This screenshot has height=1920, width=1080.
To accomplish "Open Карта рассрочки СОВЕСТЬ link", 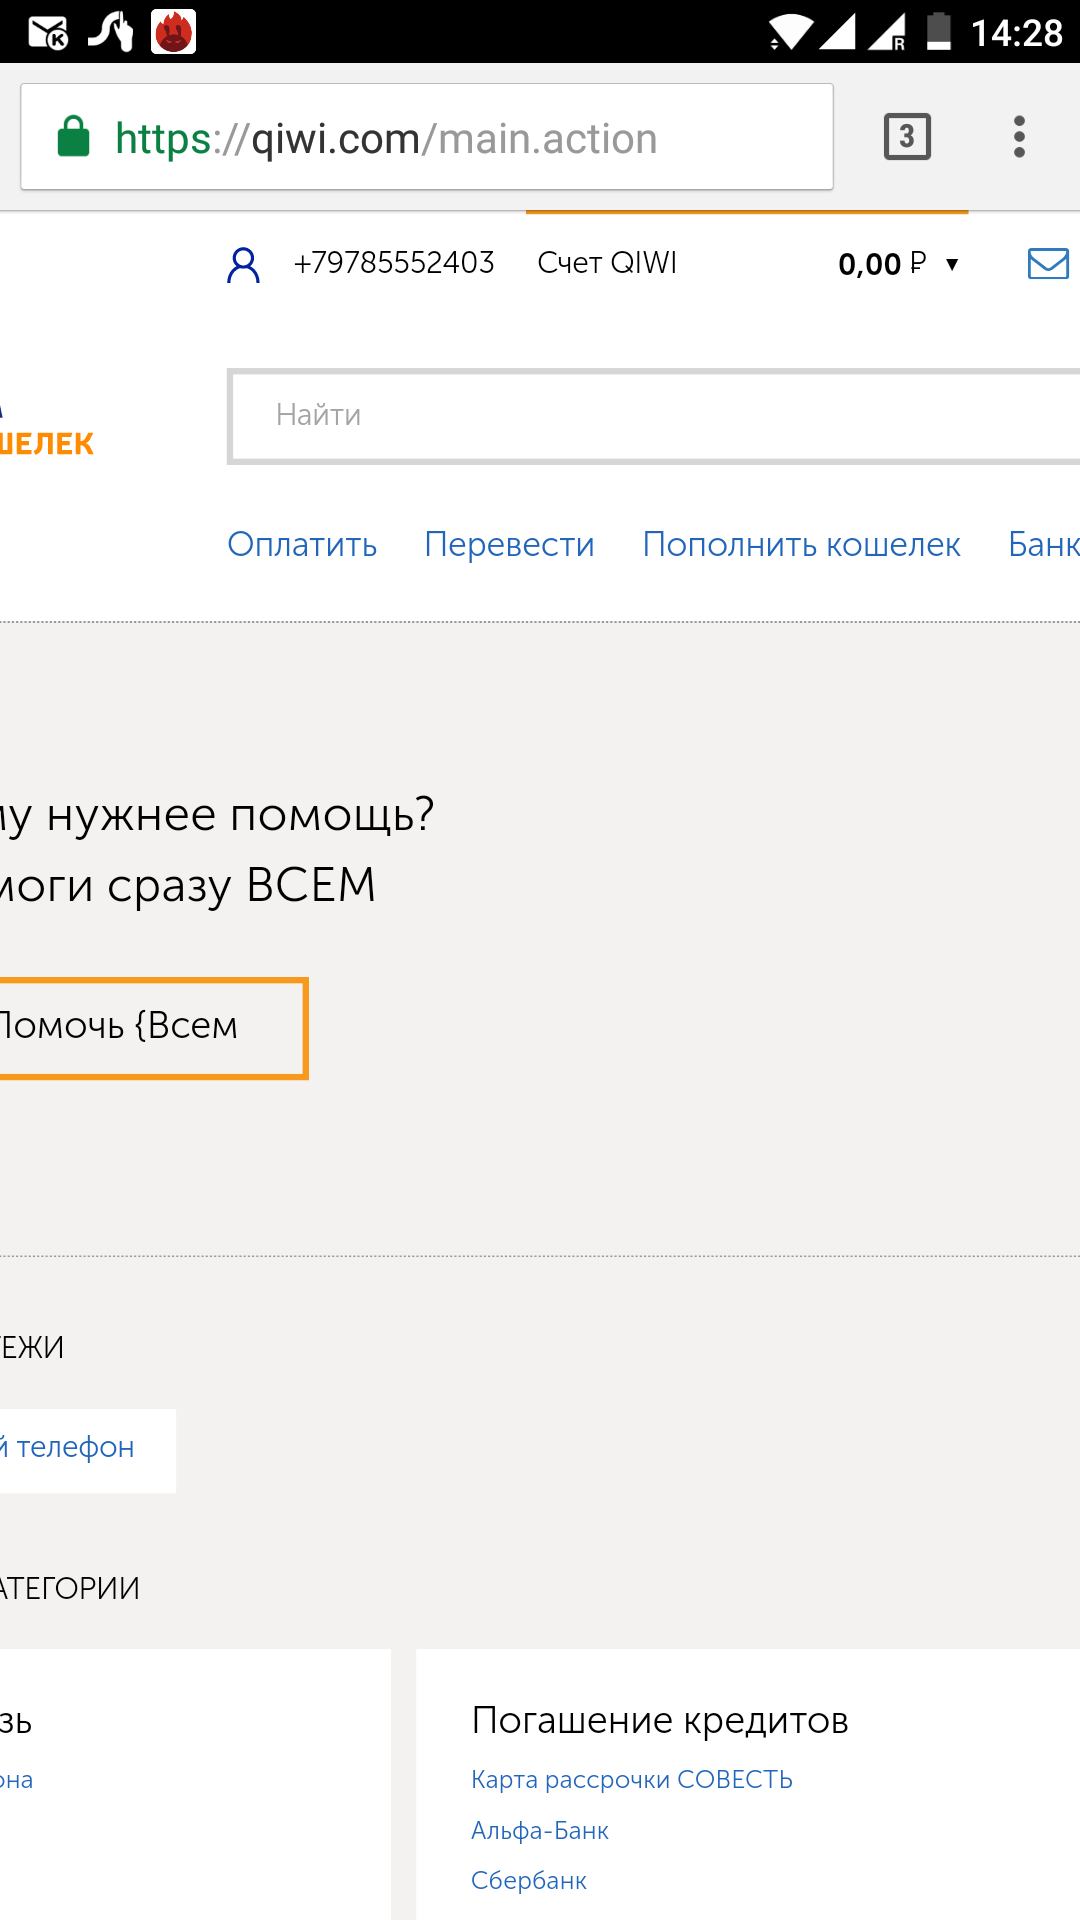I will (x=631, y=1779).
